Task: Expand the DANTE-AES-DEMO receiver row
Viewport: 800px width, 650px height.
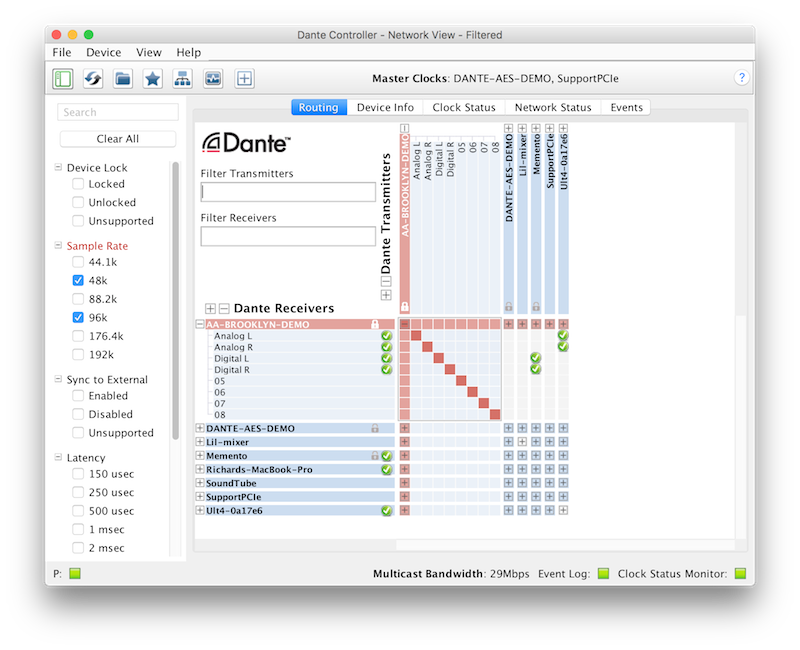Action: coord(200,428)
